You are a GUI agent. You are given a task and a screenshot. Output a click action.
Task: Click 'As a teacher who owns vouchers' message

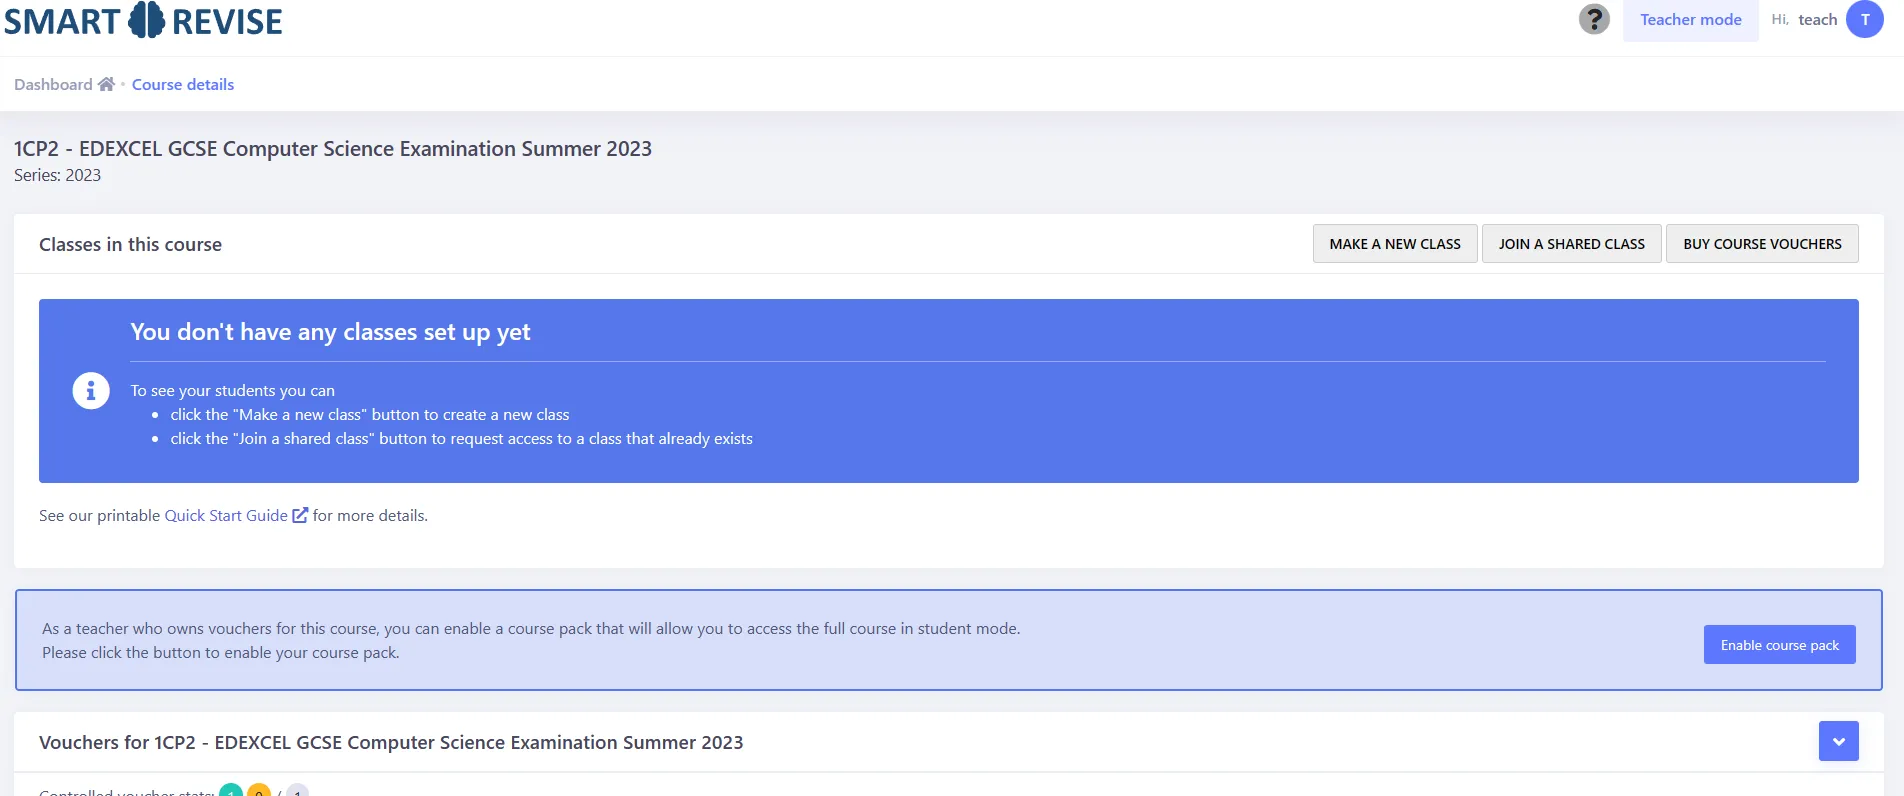click(531, 640)
